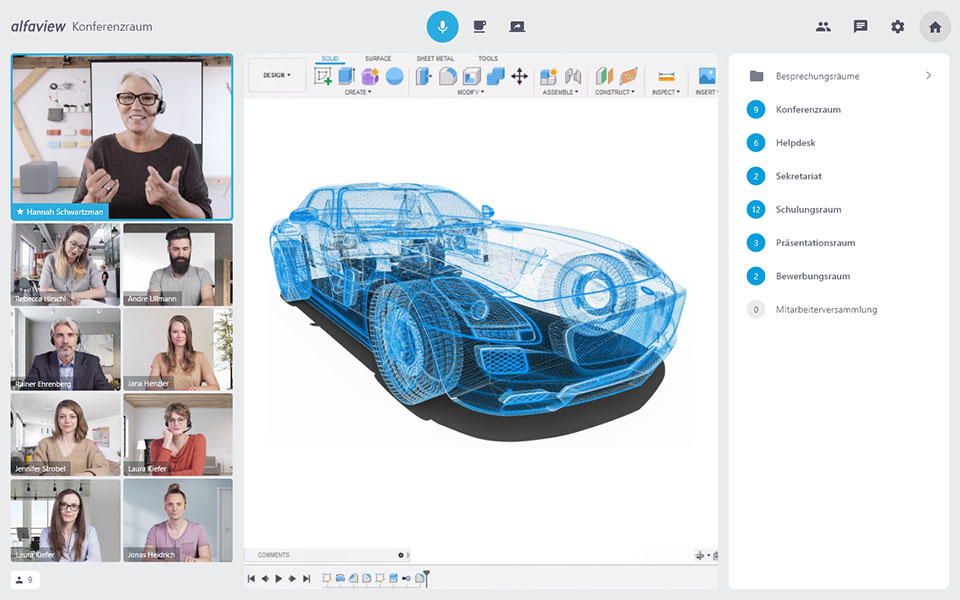Open the folder icon beside Besprechungsräume
The width and height of the screenshot is (960, 600).
tap(757, 76)
